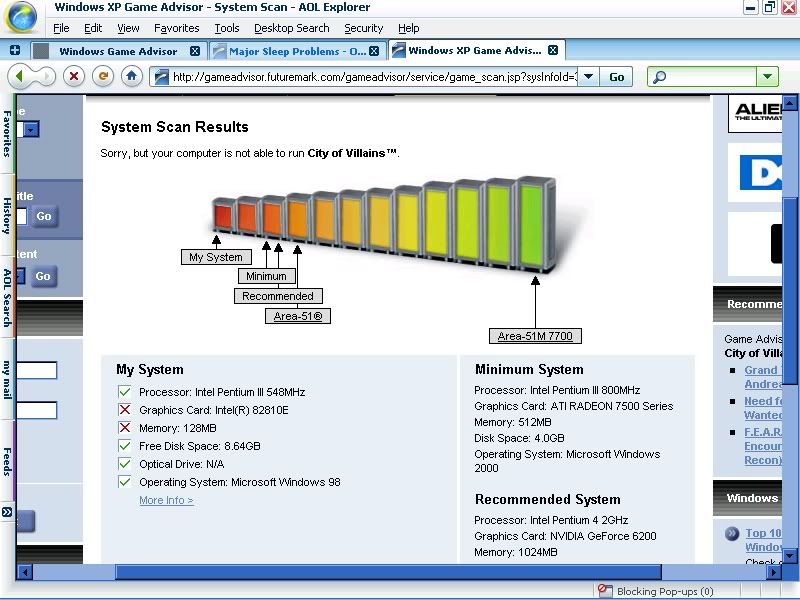Open the Help menu
The image size is (800, 600).
409,28
